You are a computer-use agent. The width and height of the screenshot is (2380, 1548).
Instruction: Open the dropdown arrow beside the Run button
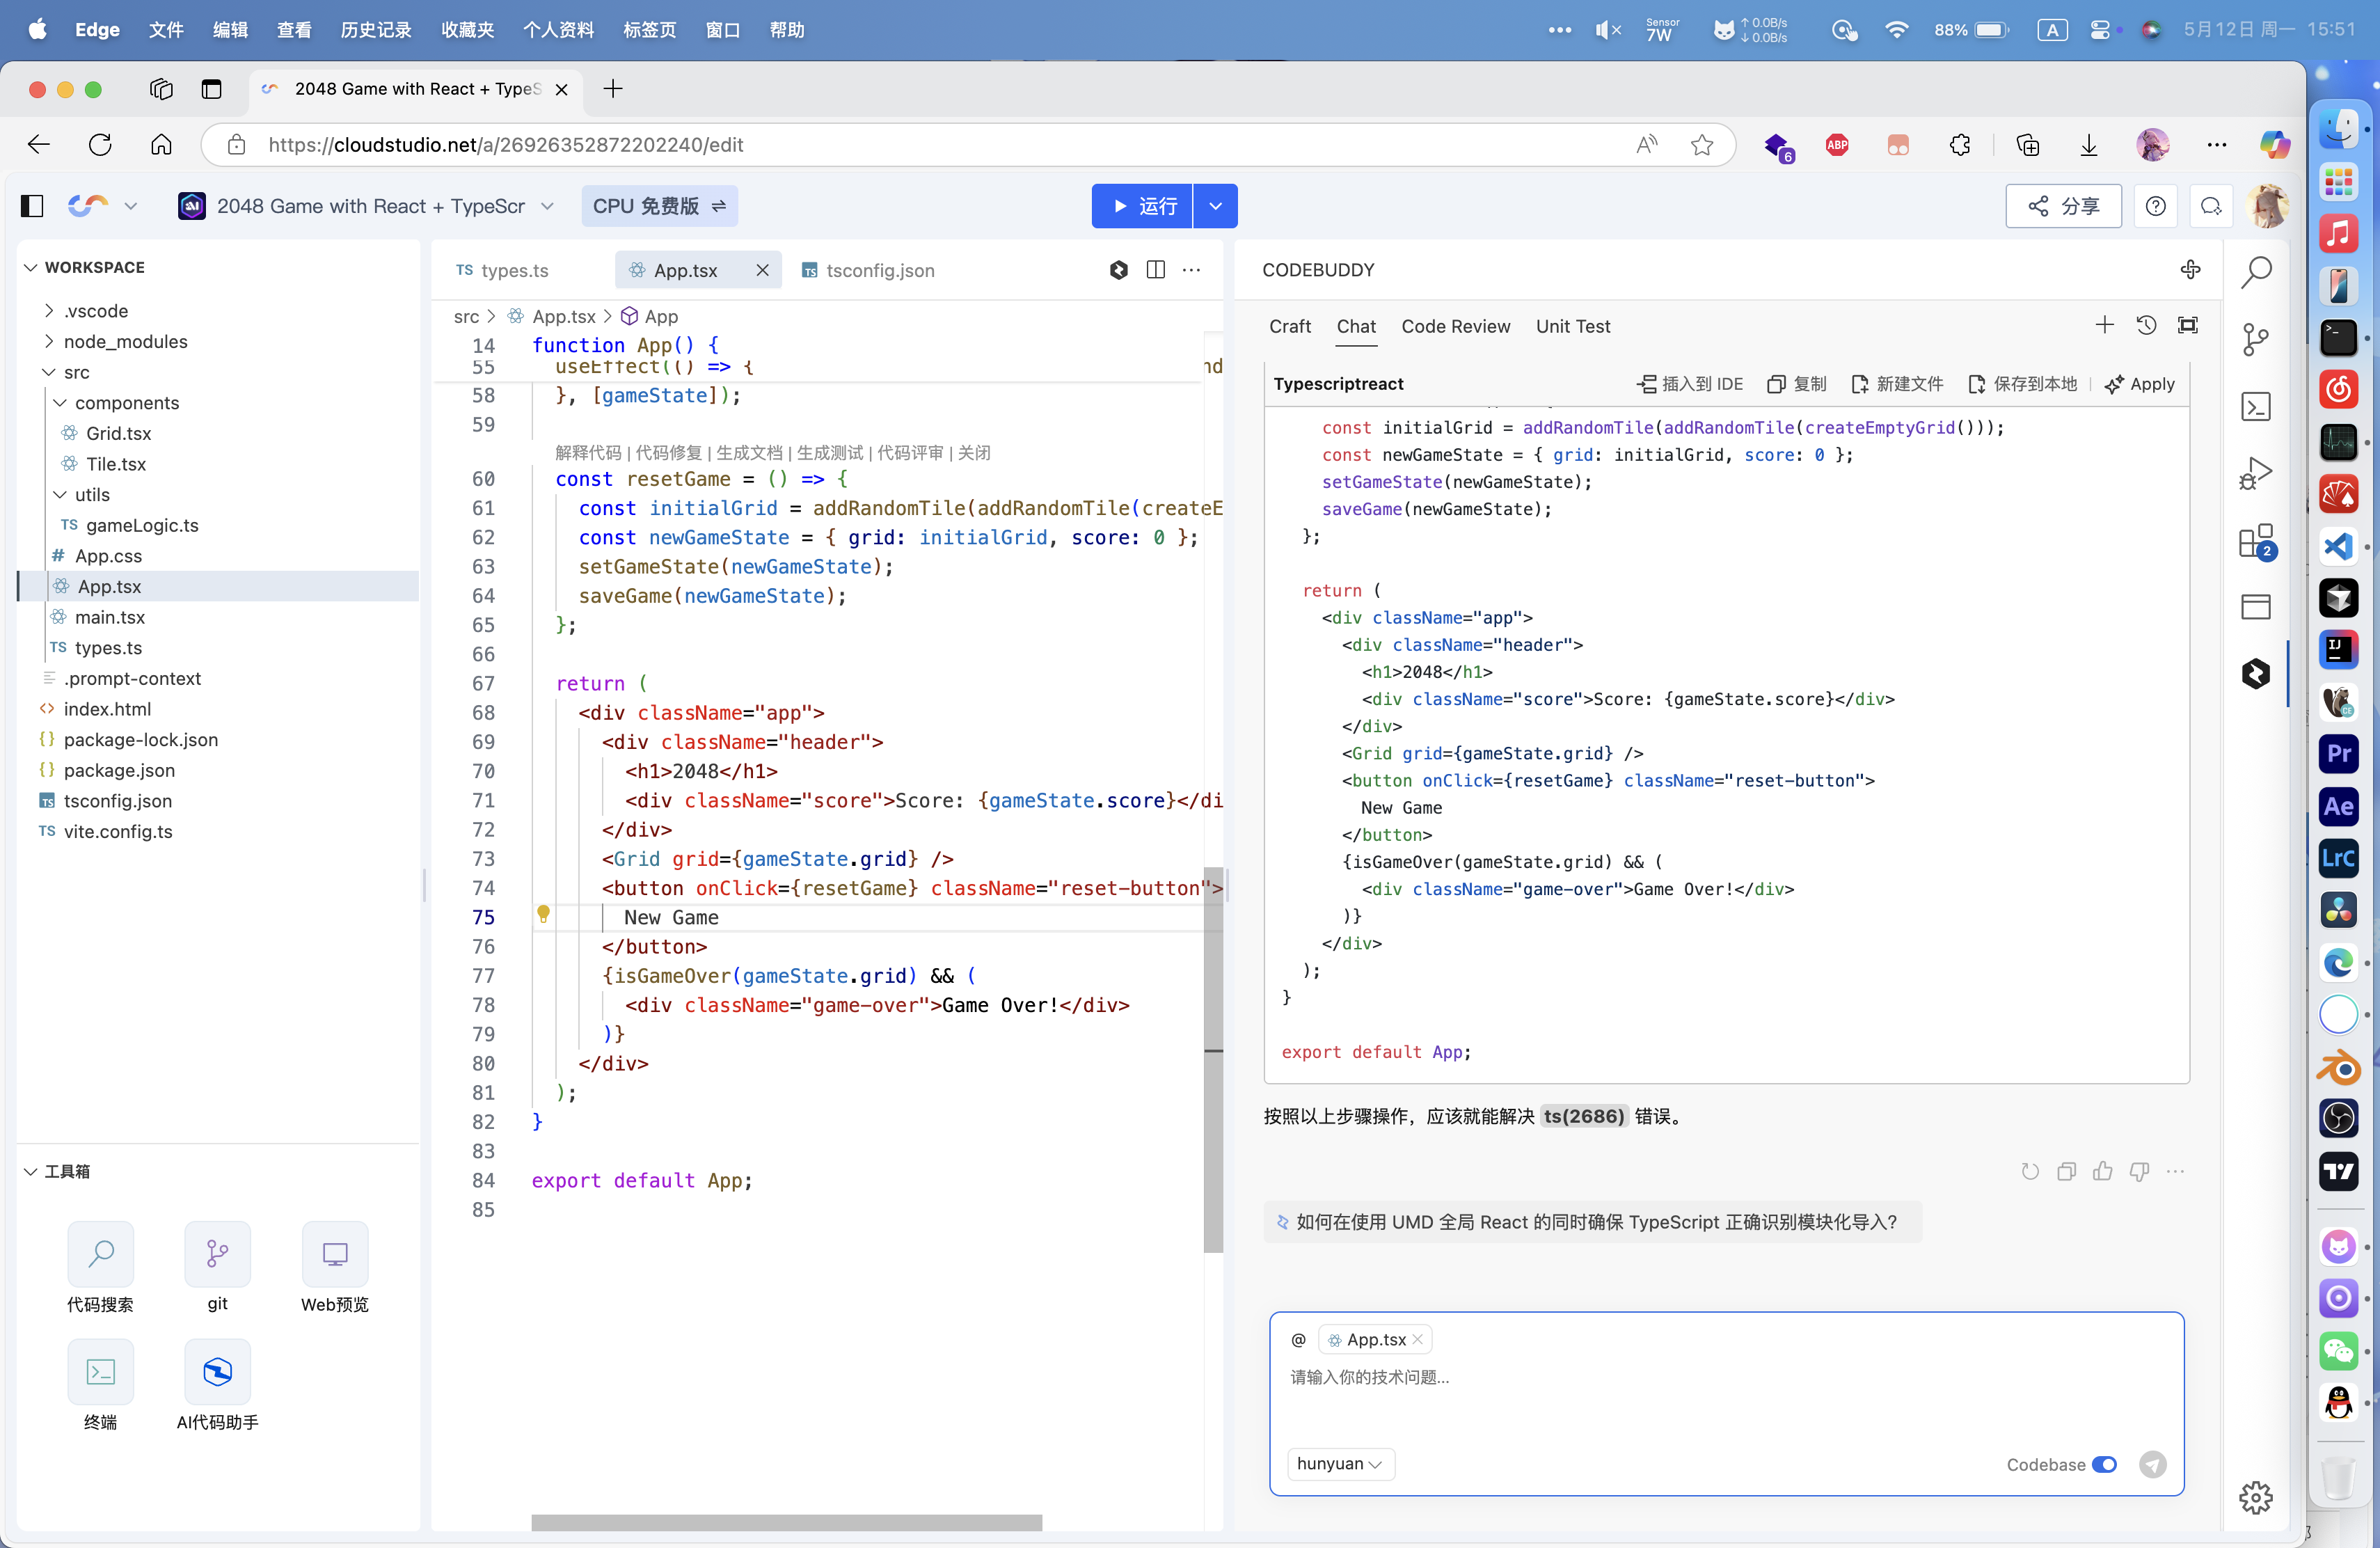pyautogui.click(x=1215, y=206)
